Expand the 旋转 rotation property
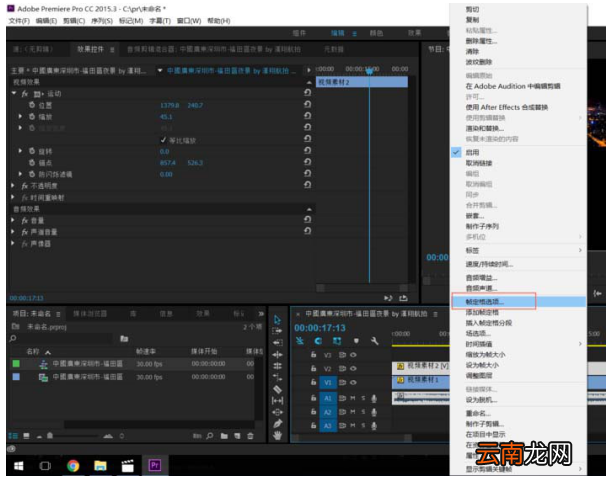Viewport: 609px width, 482px height. click(20, 151)
